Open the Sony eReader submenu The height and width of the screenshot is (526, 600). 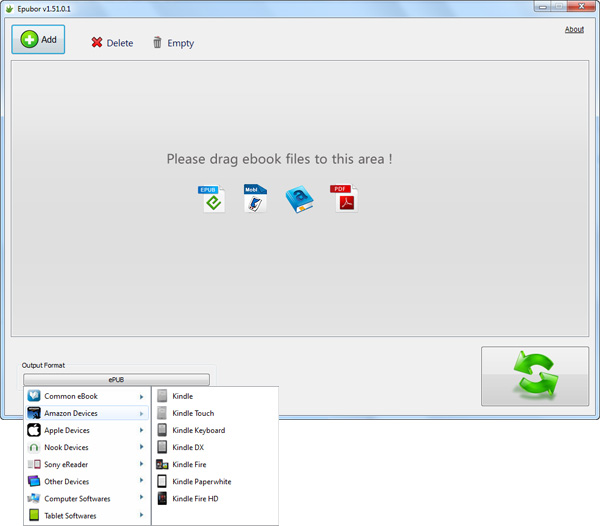(87, 464)
